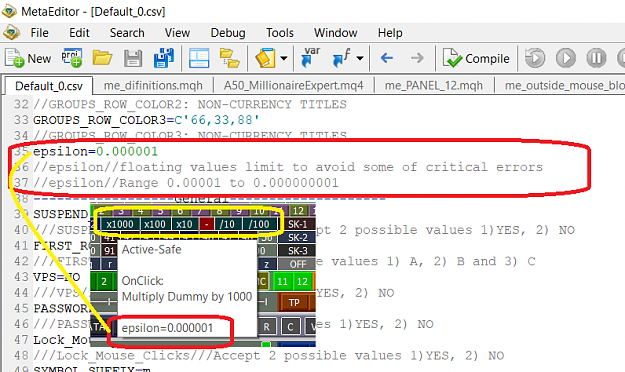Switch to A50_MillionaireExpert.mq4 tab
The width and height of the screenshot is (625, 372).
point(293,85)
